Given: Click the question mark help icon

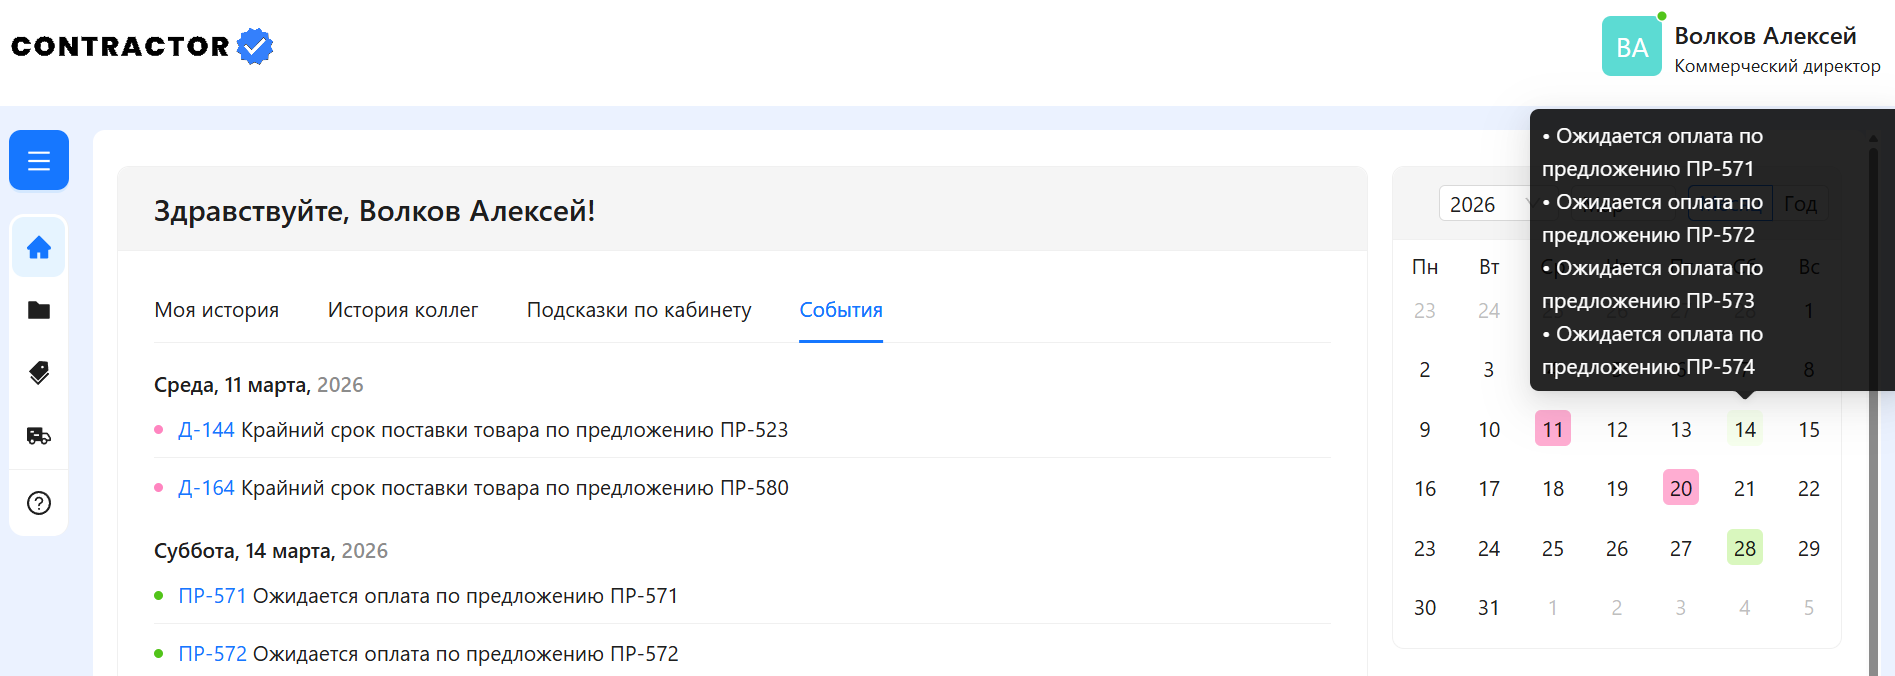Looking at the screenshot, I should tap(39, 503).
